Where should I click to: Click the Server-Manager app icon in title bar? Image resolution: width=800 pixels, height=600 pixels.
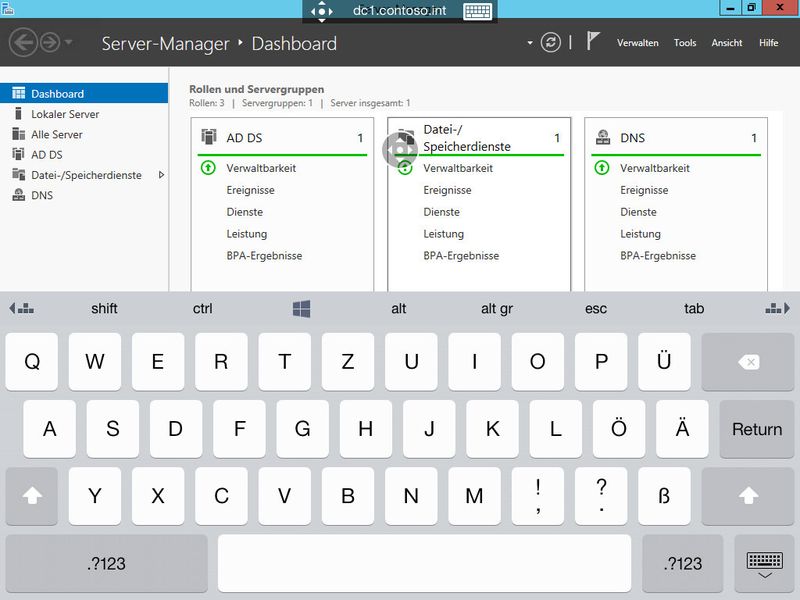[x=7, y=8]
